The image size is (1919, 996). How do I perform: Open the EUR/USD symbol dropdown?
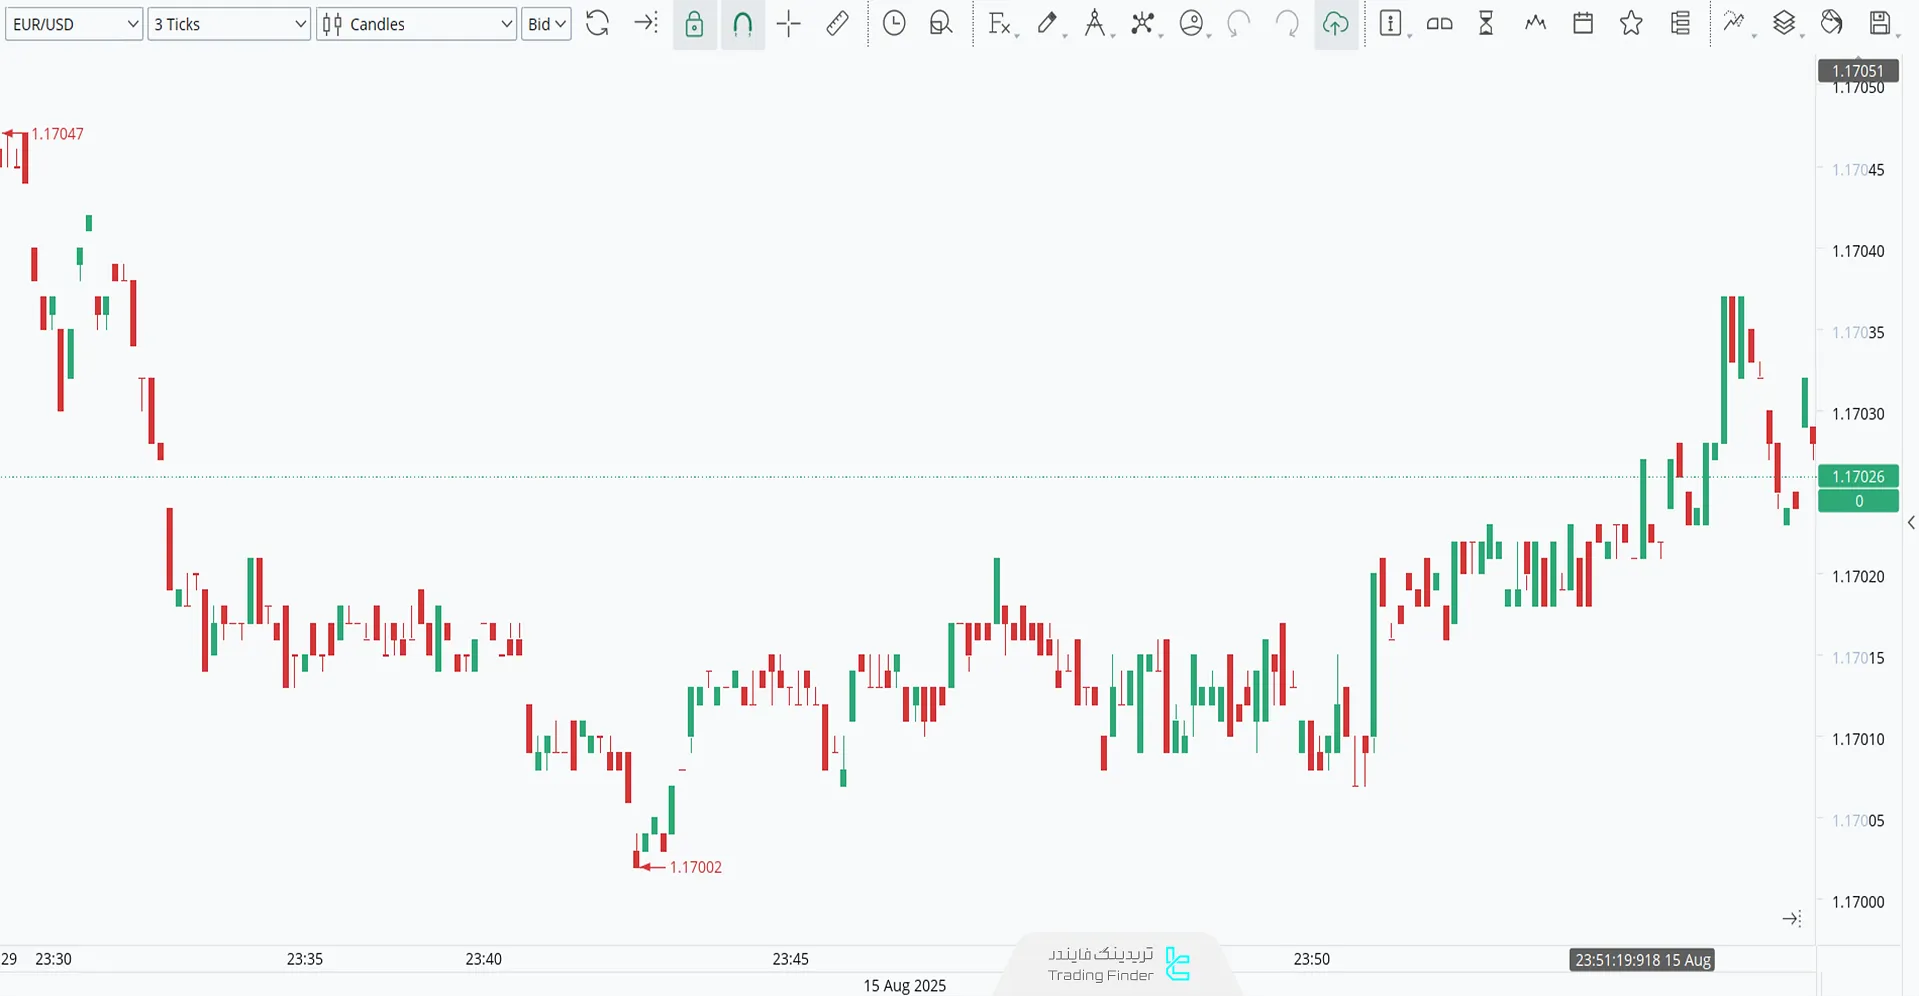tap(74, 24)
